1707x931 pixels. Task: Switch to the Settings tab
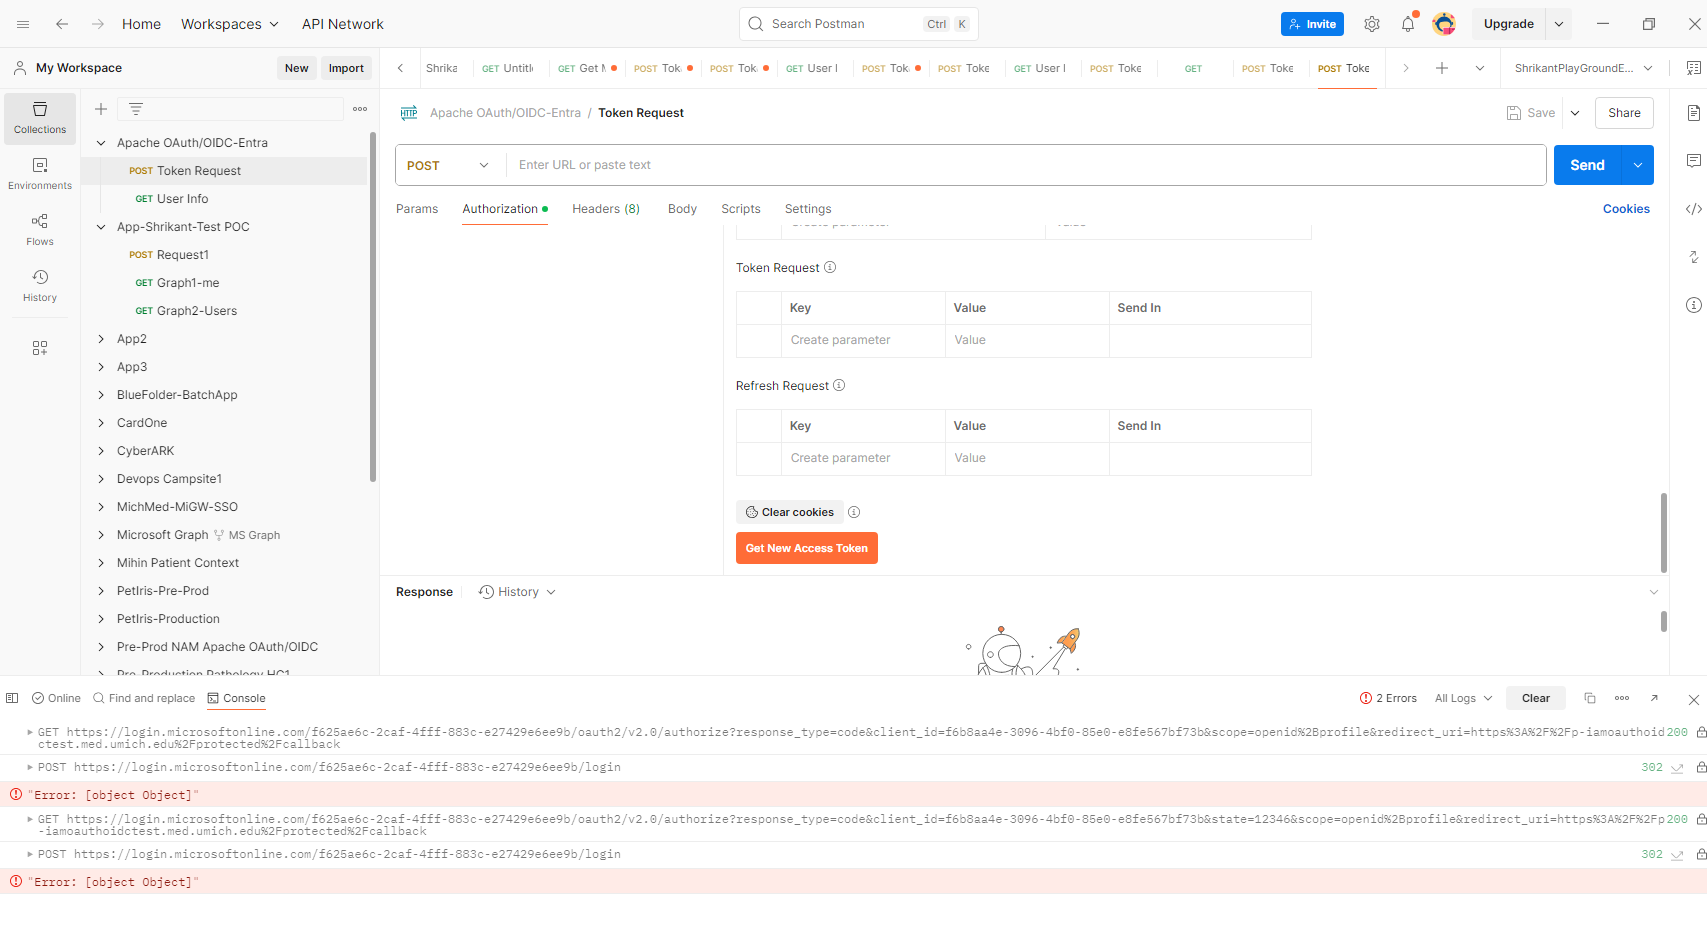coord(808,209)
